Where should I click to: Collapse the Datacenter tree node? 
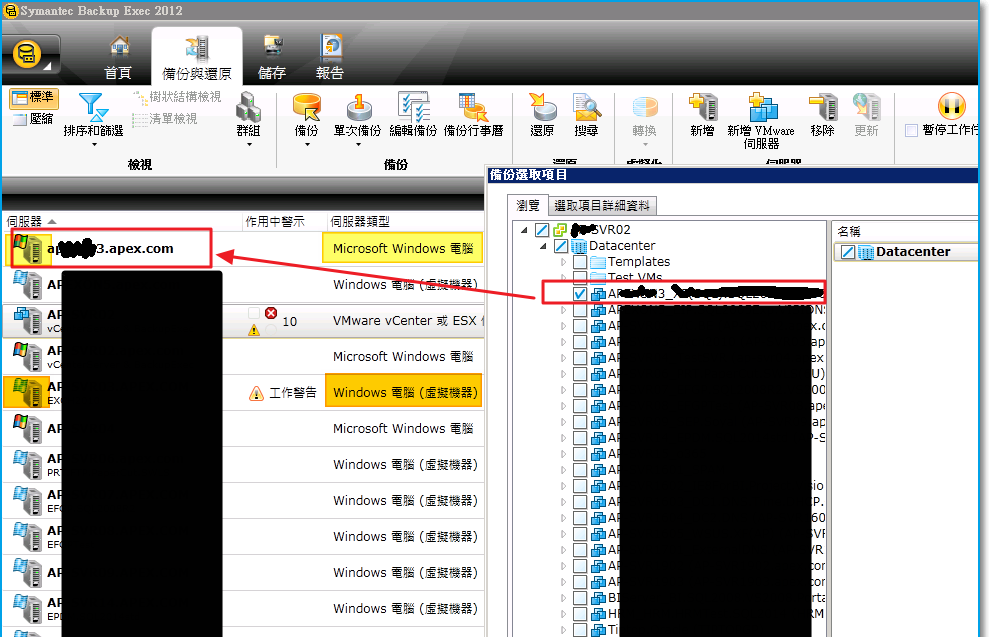pos(543,246)
